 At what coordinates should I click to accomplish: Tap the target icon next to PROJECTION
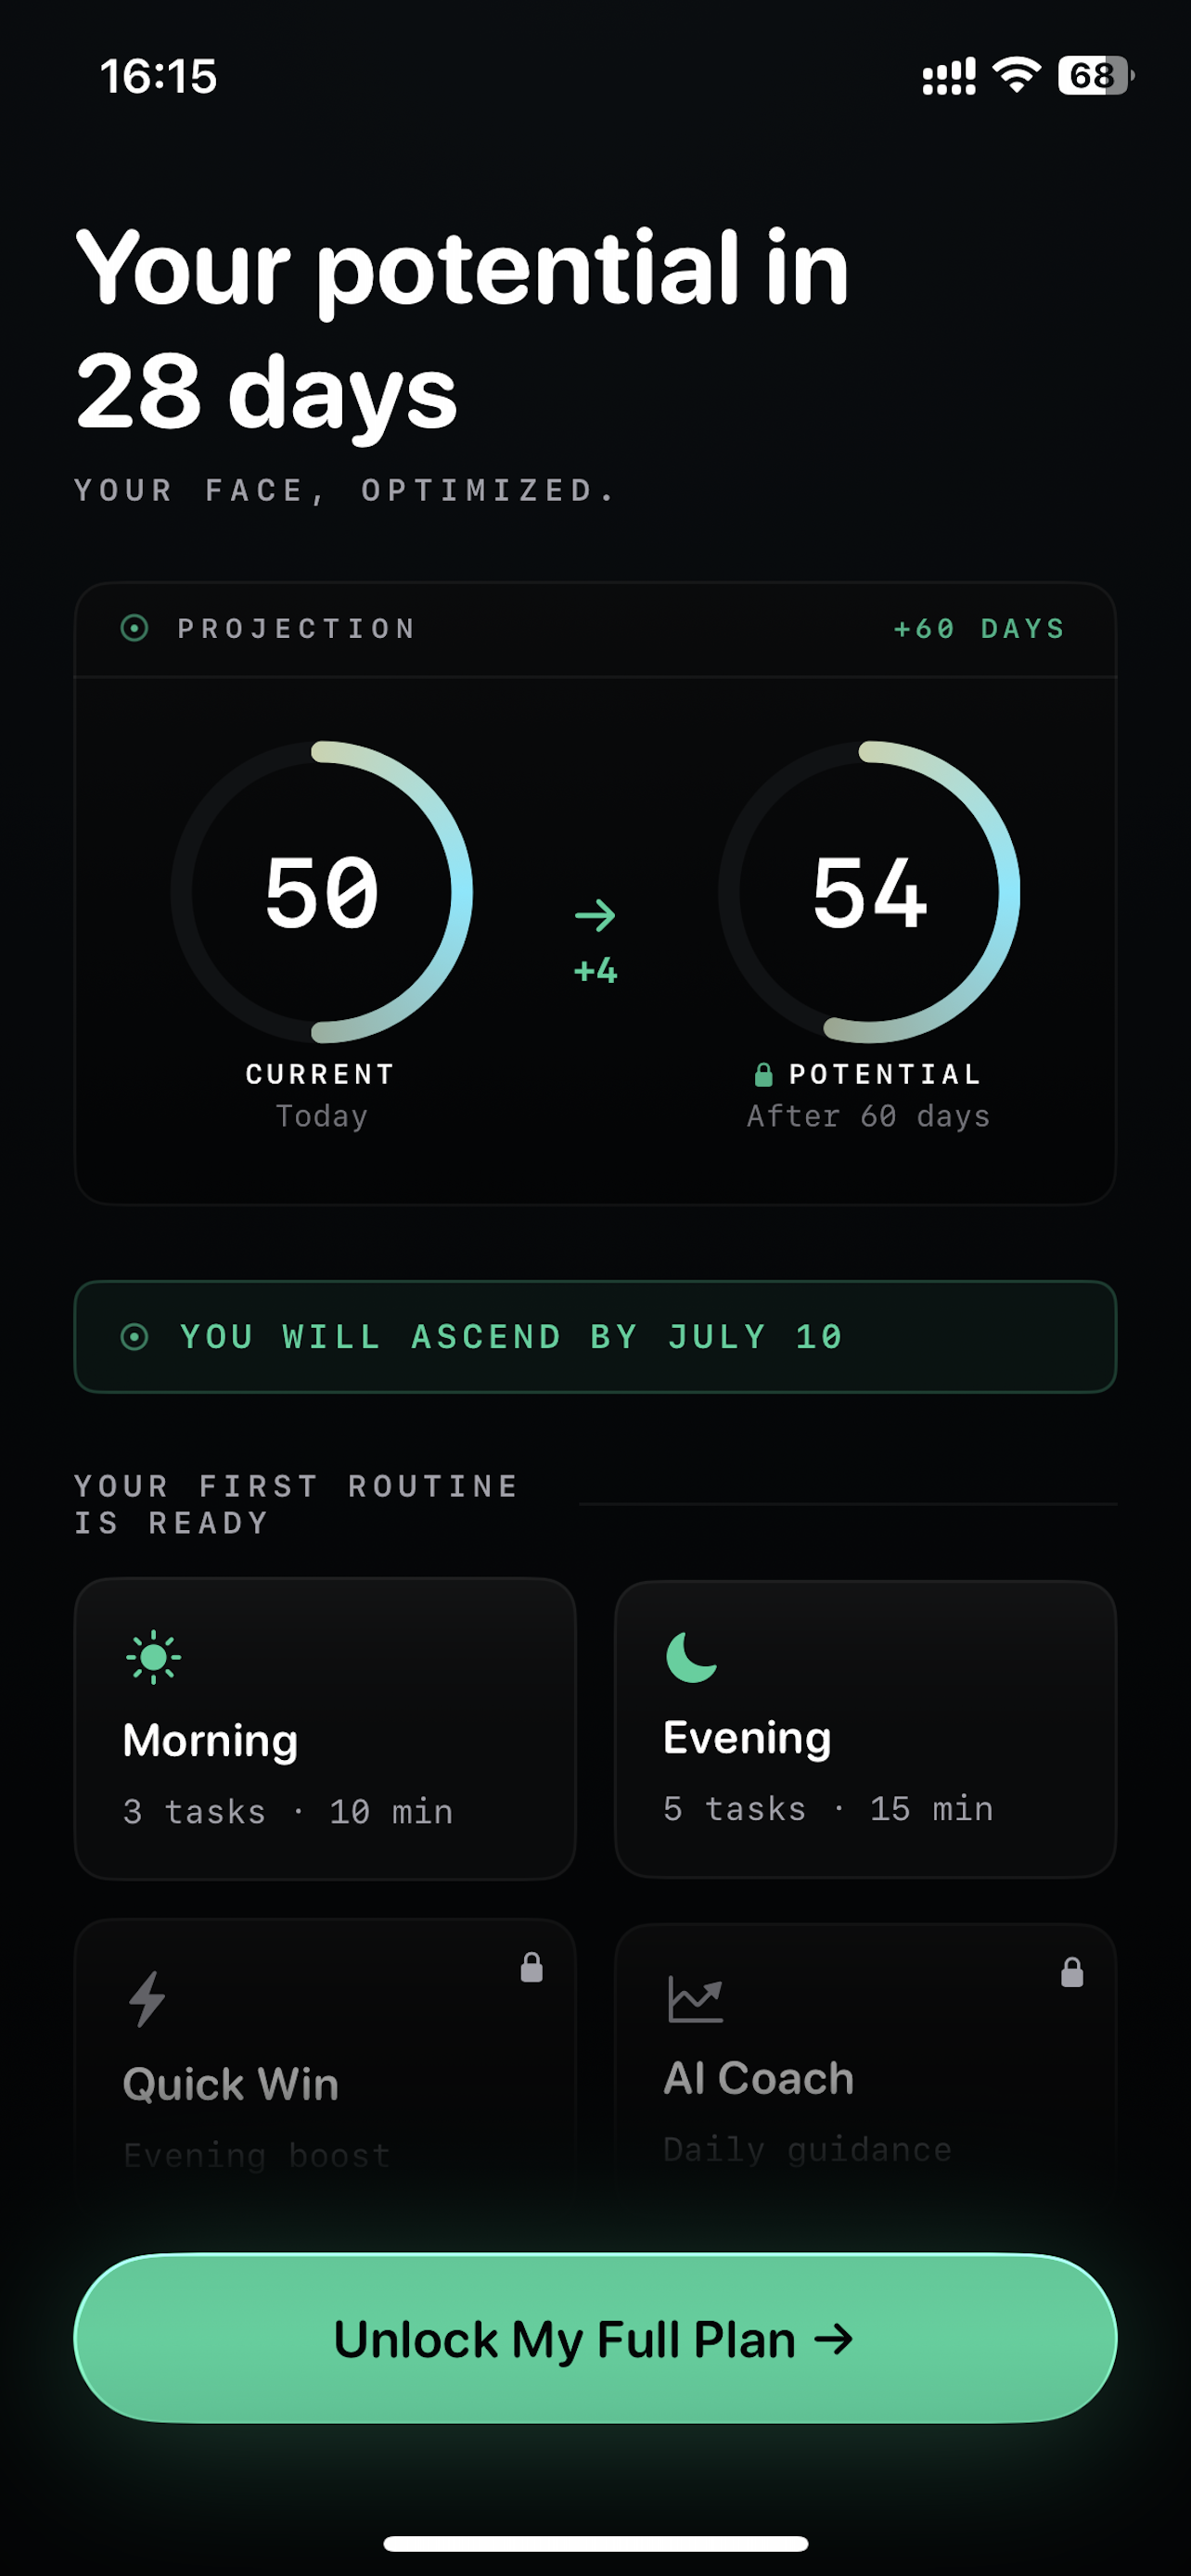(x=134, y=628)
